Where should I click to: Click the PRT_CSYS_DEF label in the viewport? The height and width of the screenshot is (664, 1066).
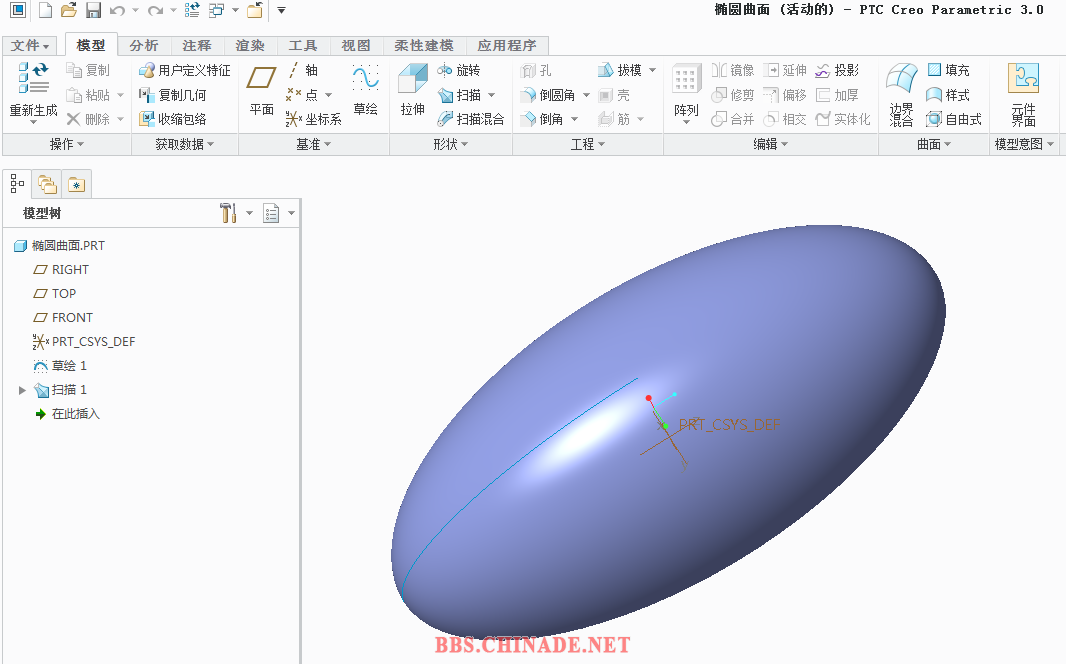(x=729, y=425)
